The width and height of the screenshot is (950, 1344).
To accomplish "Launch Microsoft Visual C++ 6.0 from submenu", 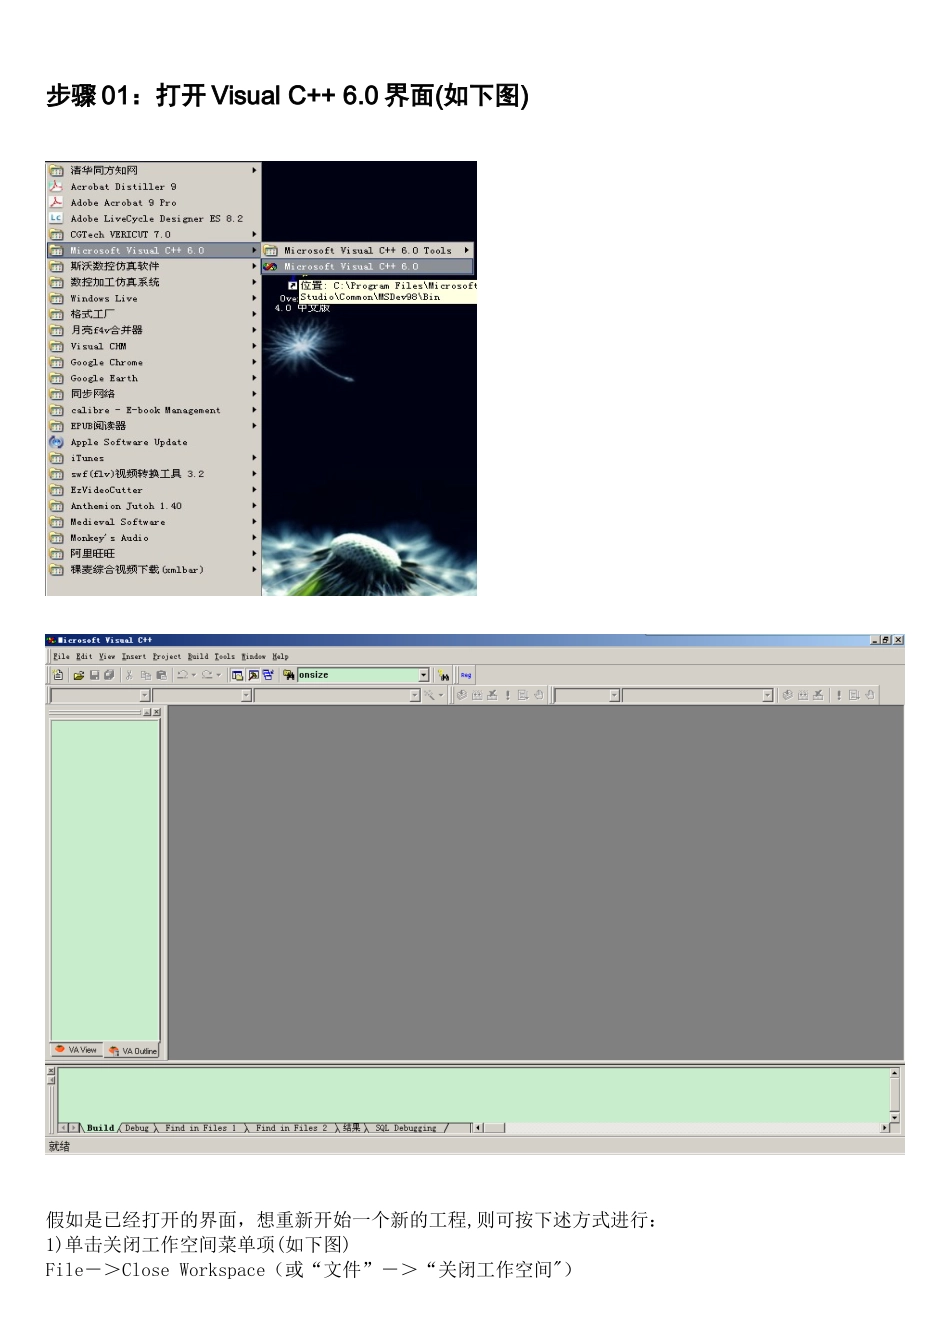I will [x=367, y=267].
